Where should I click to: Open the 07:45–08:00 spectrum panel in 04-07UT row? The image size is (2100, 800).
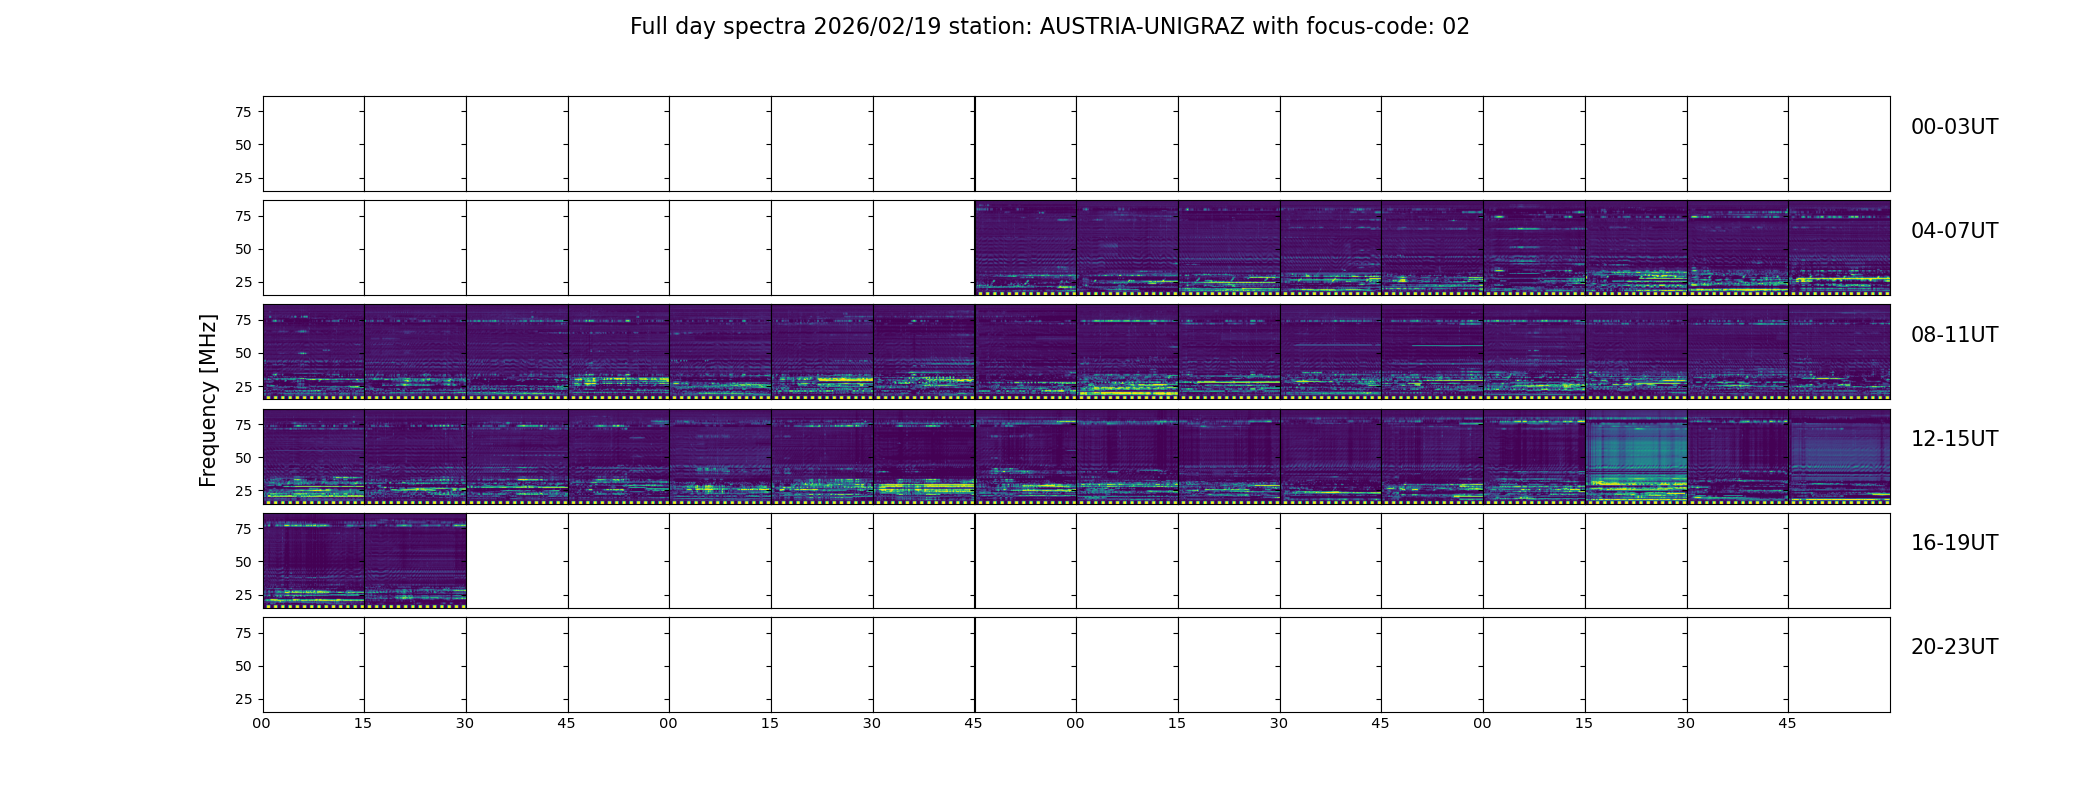point(1839,248)
